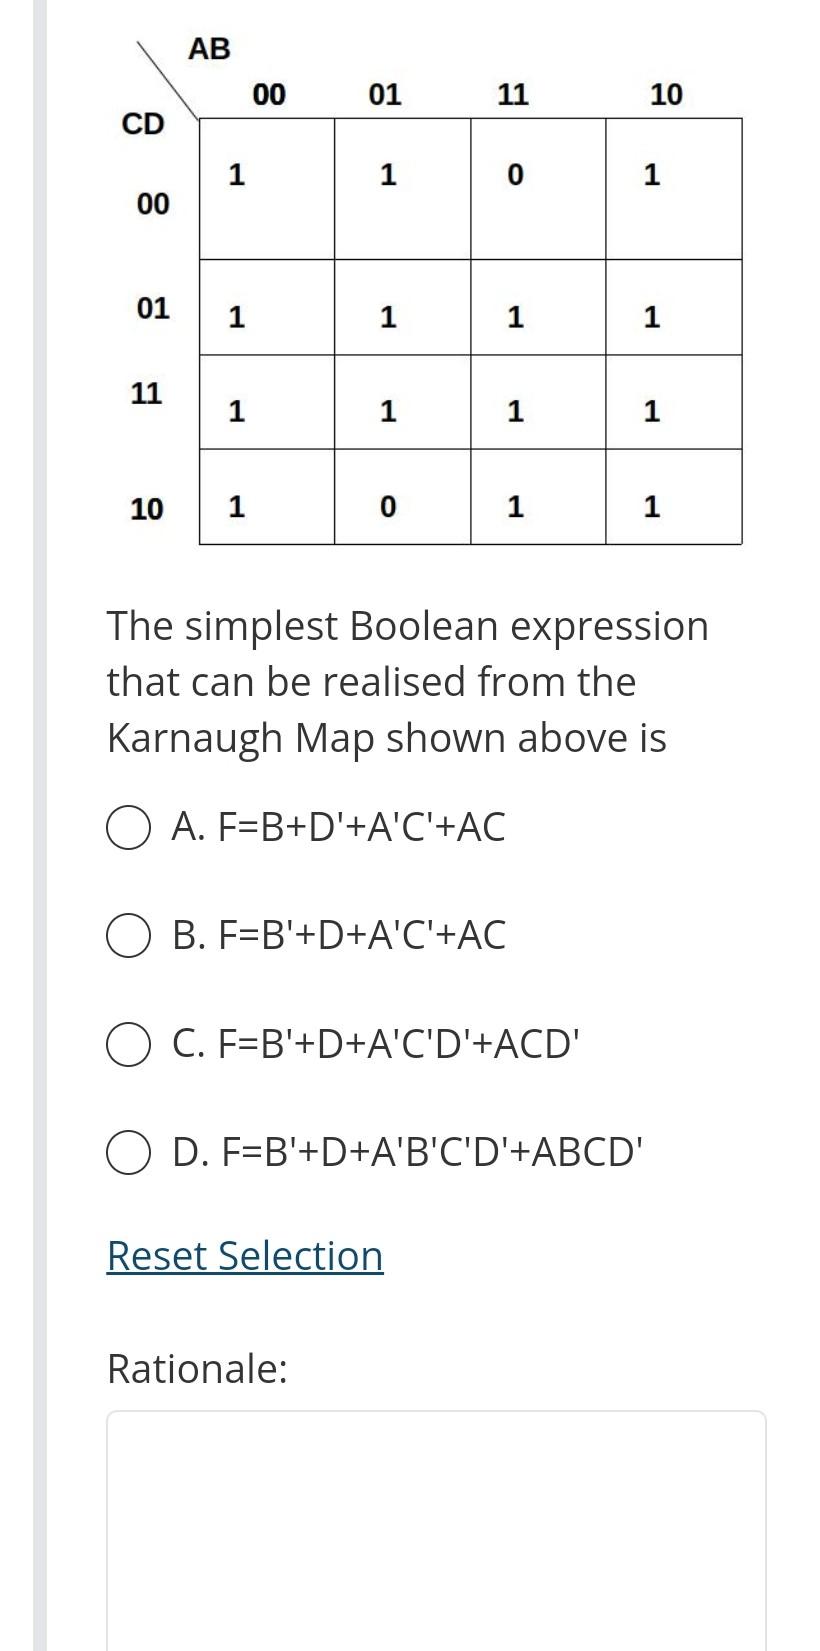Viewport: 820px width, 1651px height.
Task: Click the 0 cell in row 10
Action: point(387,507)
